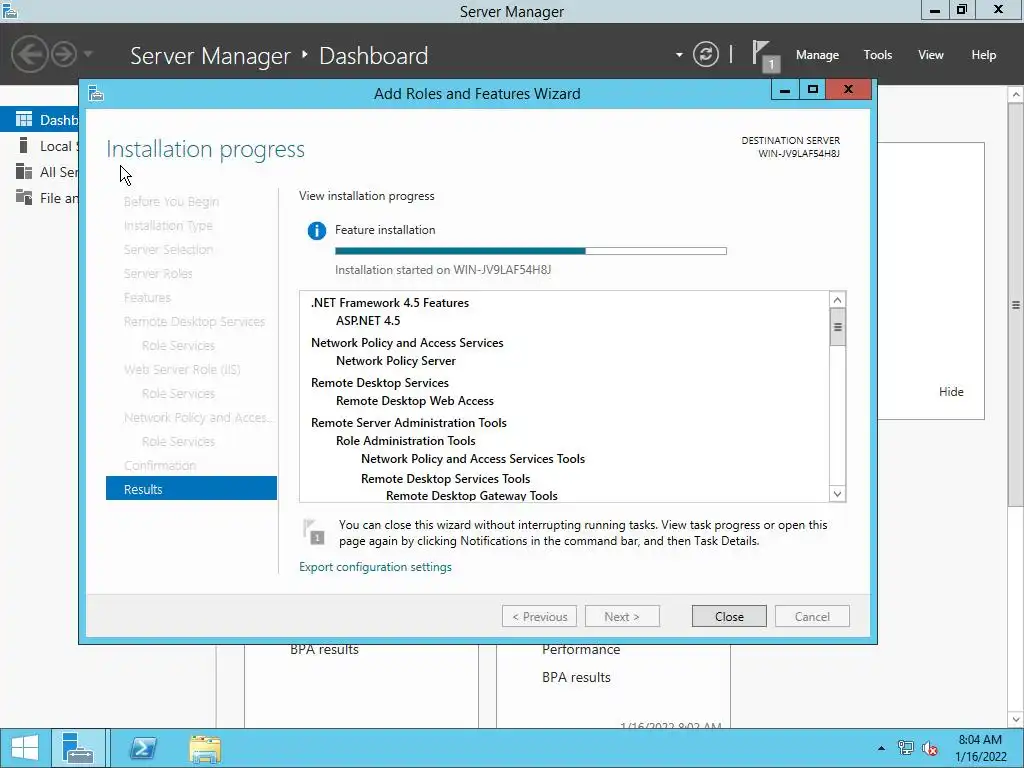Viewport: 1024px width, 768px height.
Task: Click the main dashboard vertical scrollbar thumb
Action: 1016,305
